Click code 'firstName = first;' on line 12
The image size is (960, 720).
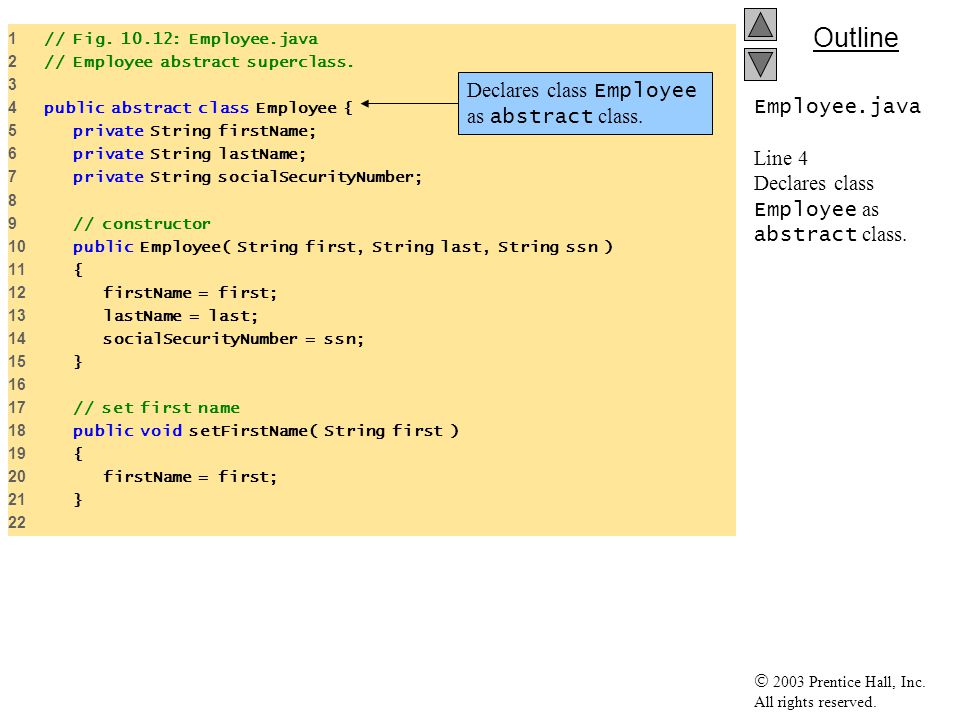(190, 293)
